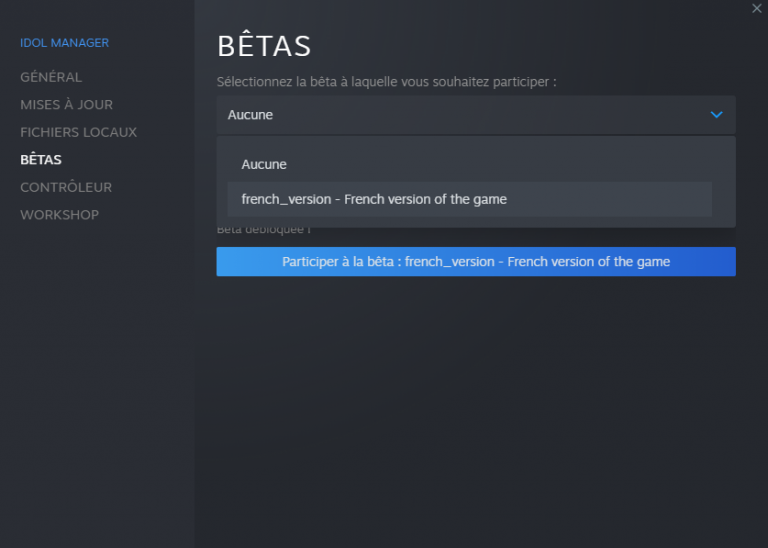Choose the Aucune option in the dropdown list
This screenshot has height=548, width=768.
[x=264, y=164]
